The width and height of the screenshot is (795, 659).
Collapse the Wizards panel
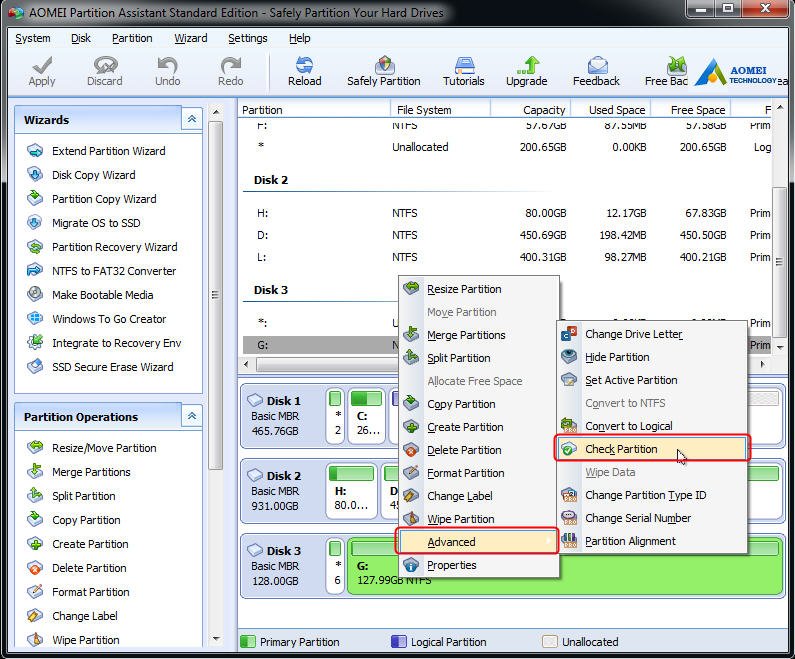192,119
